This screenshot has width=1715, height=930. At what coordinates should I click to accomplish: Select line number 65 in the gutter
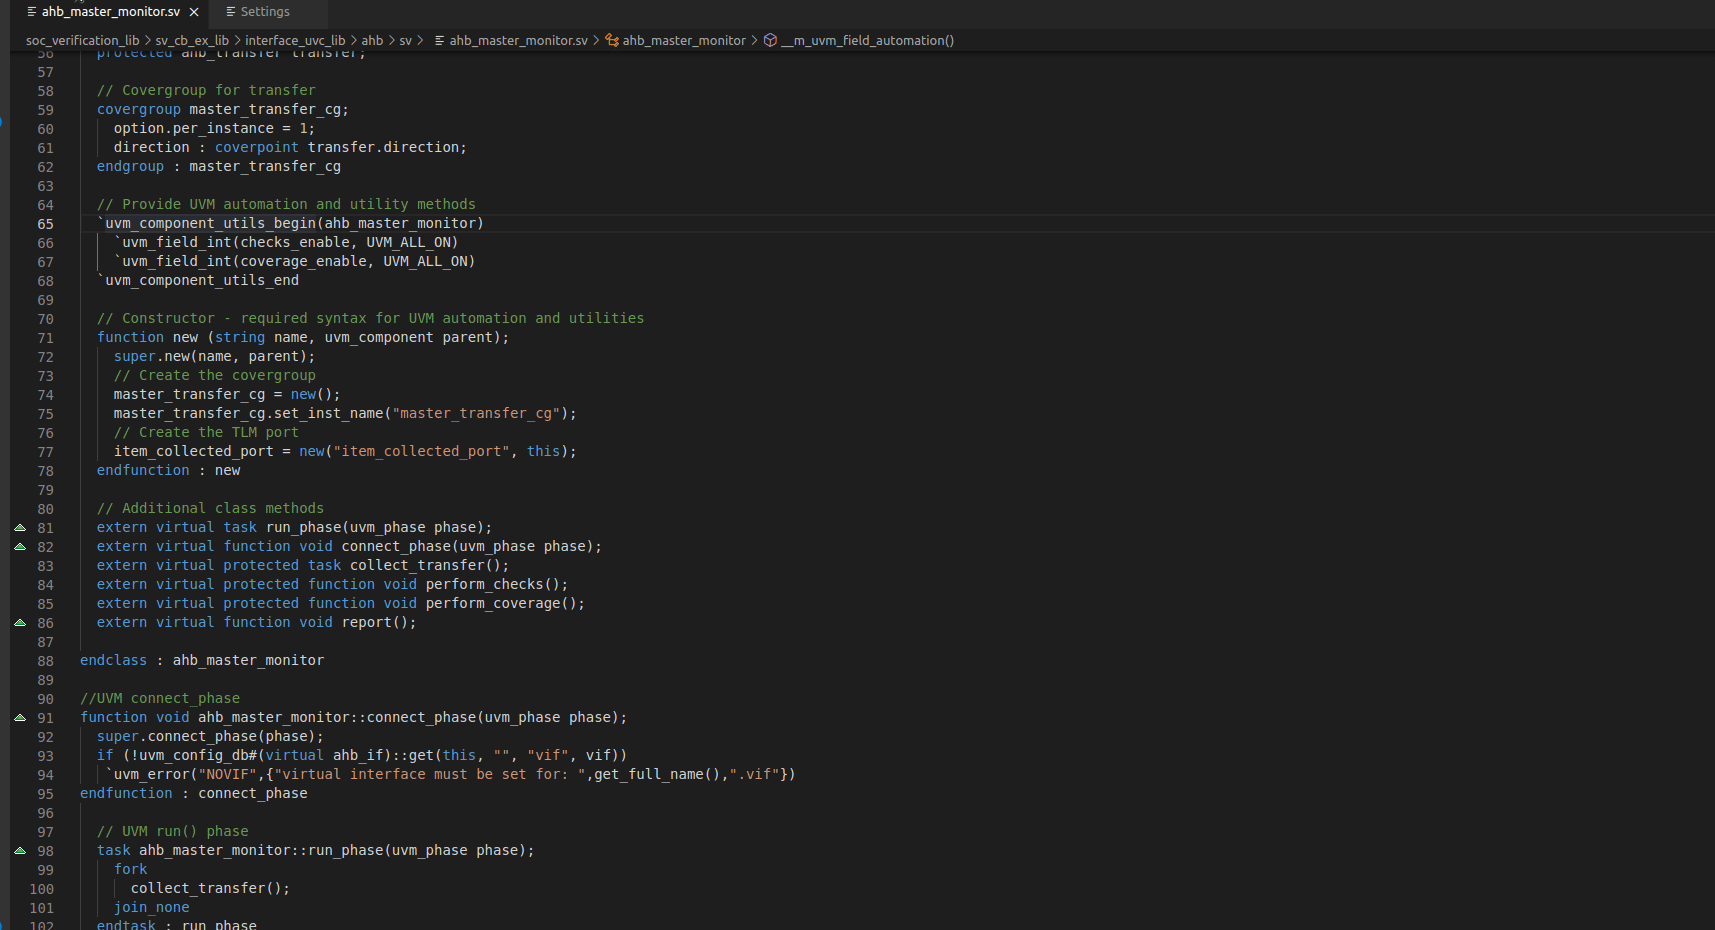pyautogui.click(x=45, y=223)
